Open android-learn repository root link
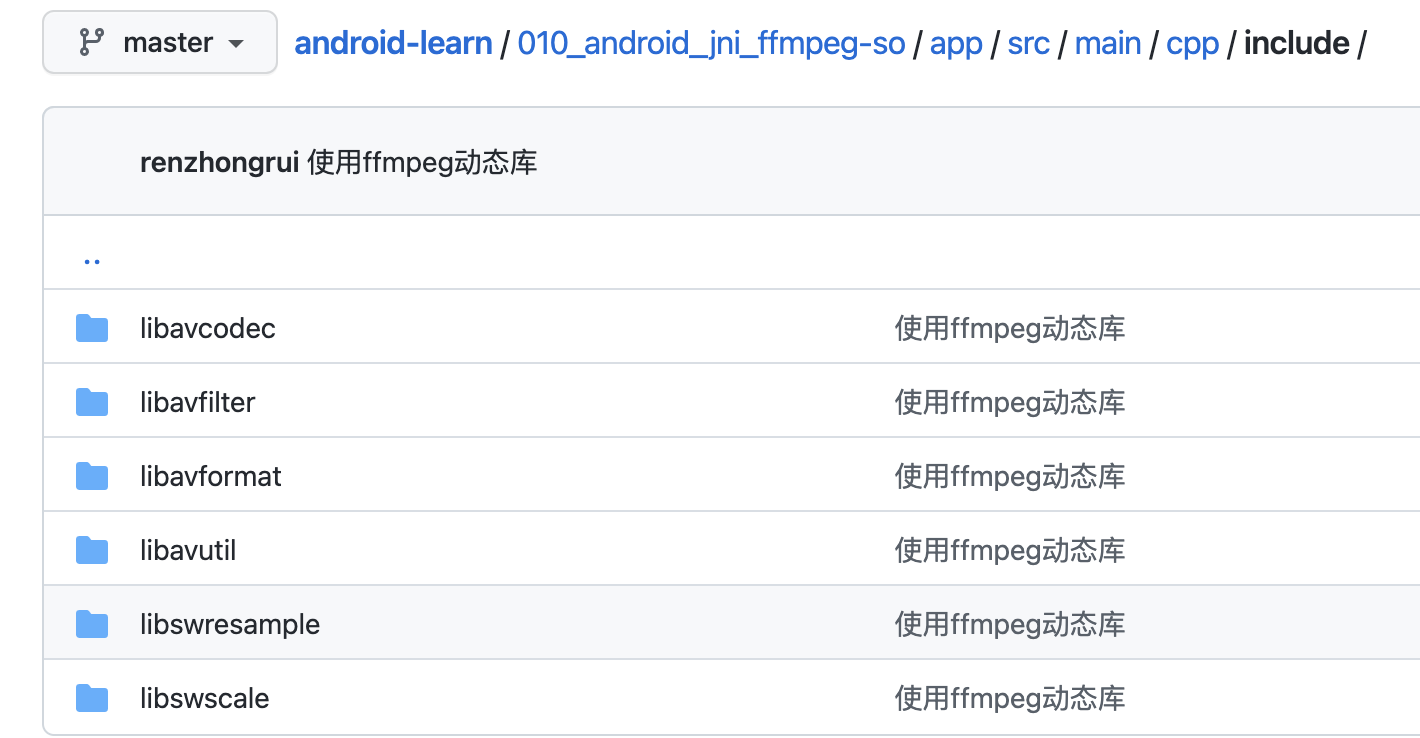 [393, 43]
